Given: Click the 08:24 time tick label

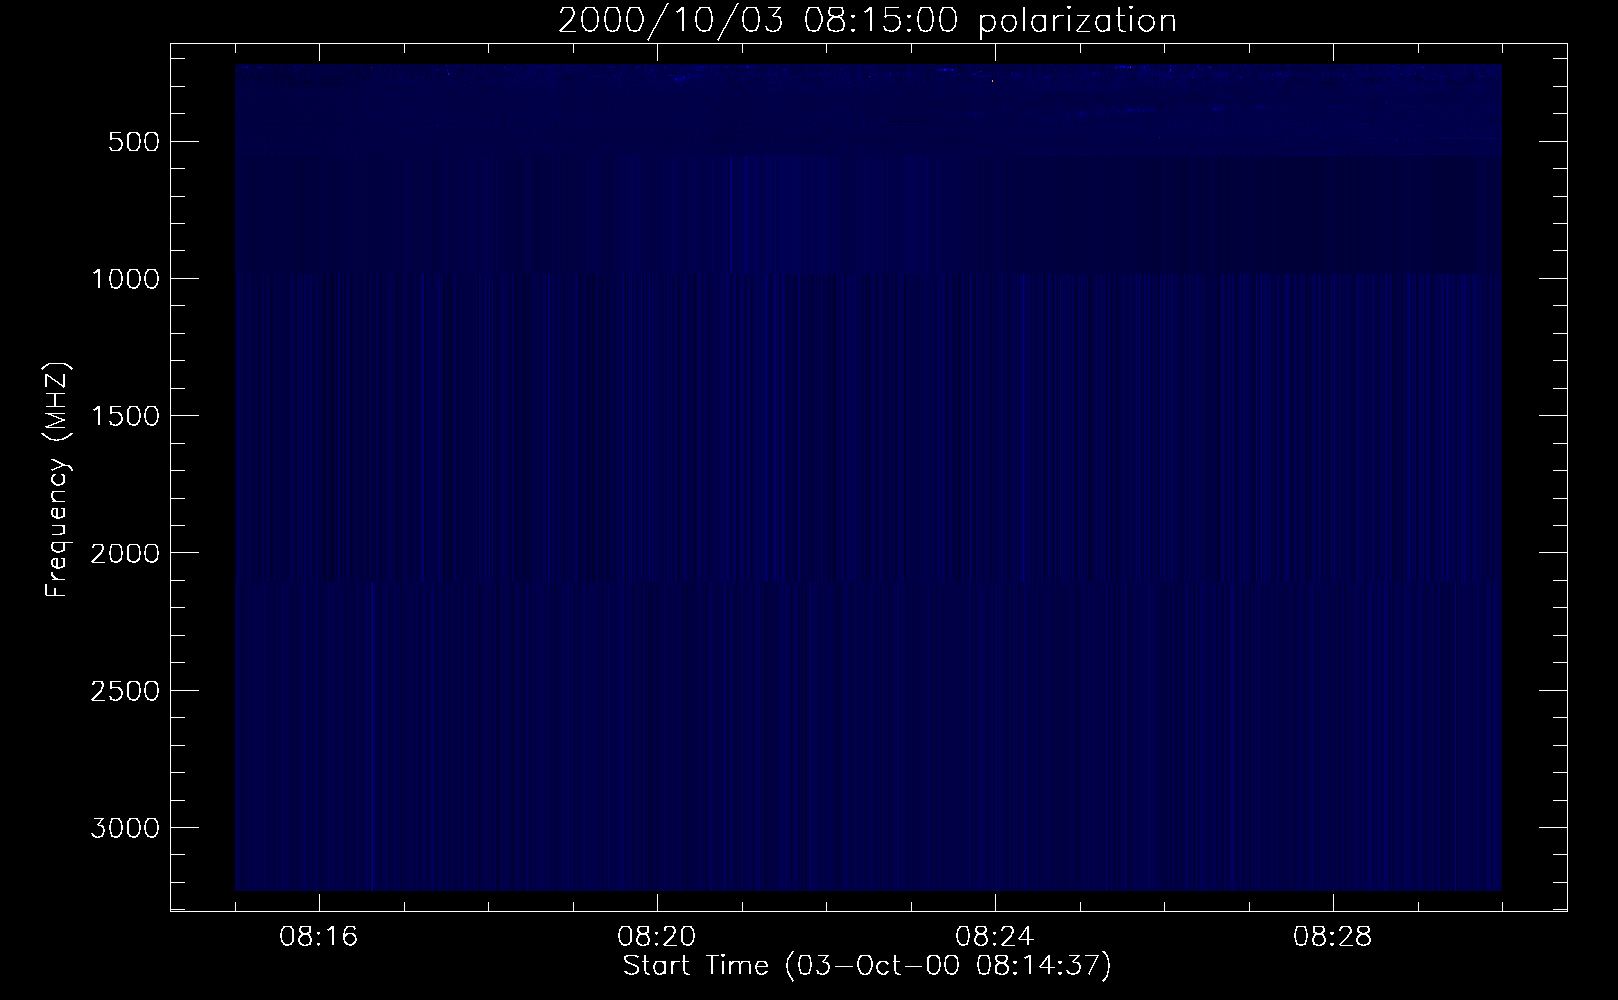Looking at the screenshot, I should click(995, 938).
